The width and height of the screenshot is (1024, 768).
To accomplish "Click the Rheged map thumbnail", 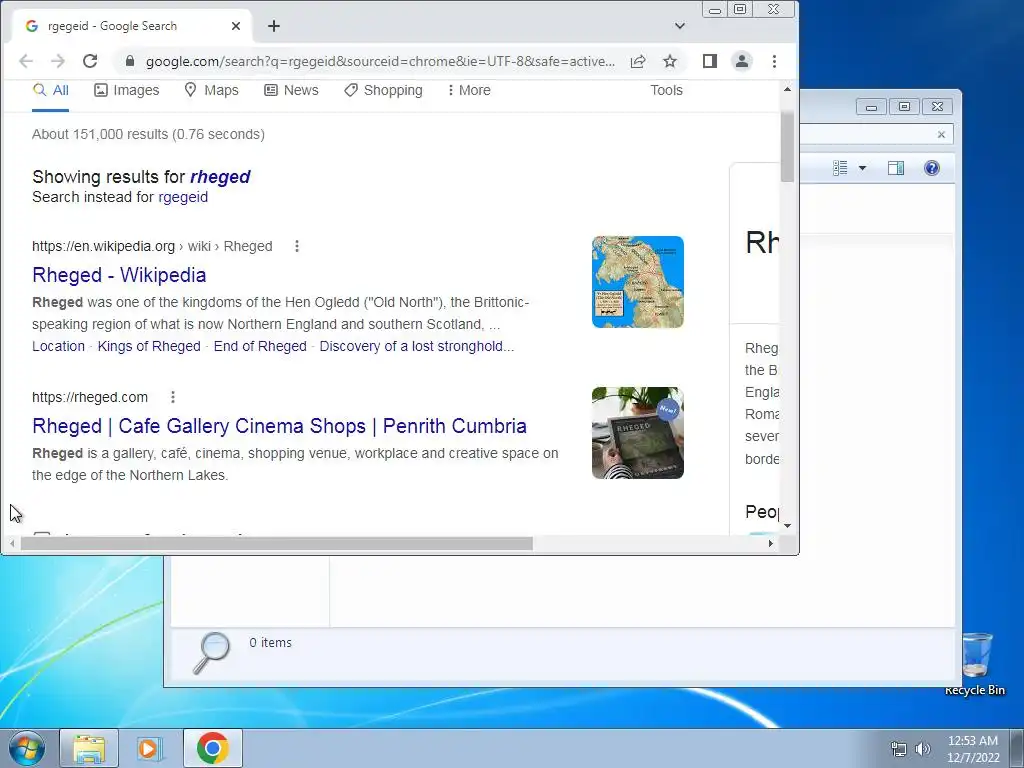I will coord(638,282).
